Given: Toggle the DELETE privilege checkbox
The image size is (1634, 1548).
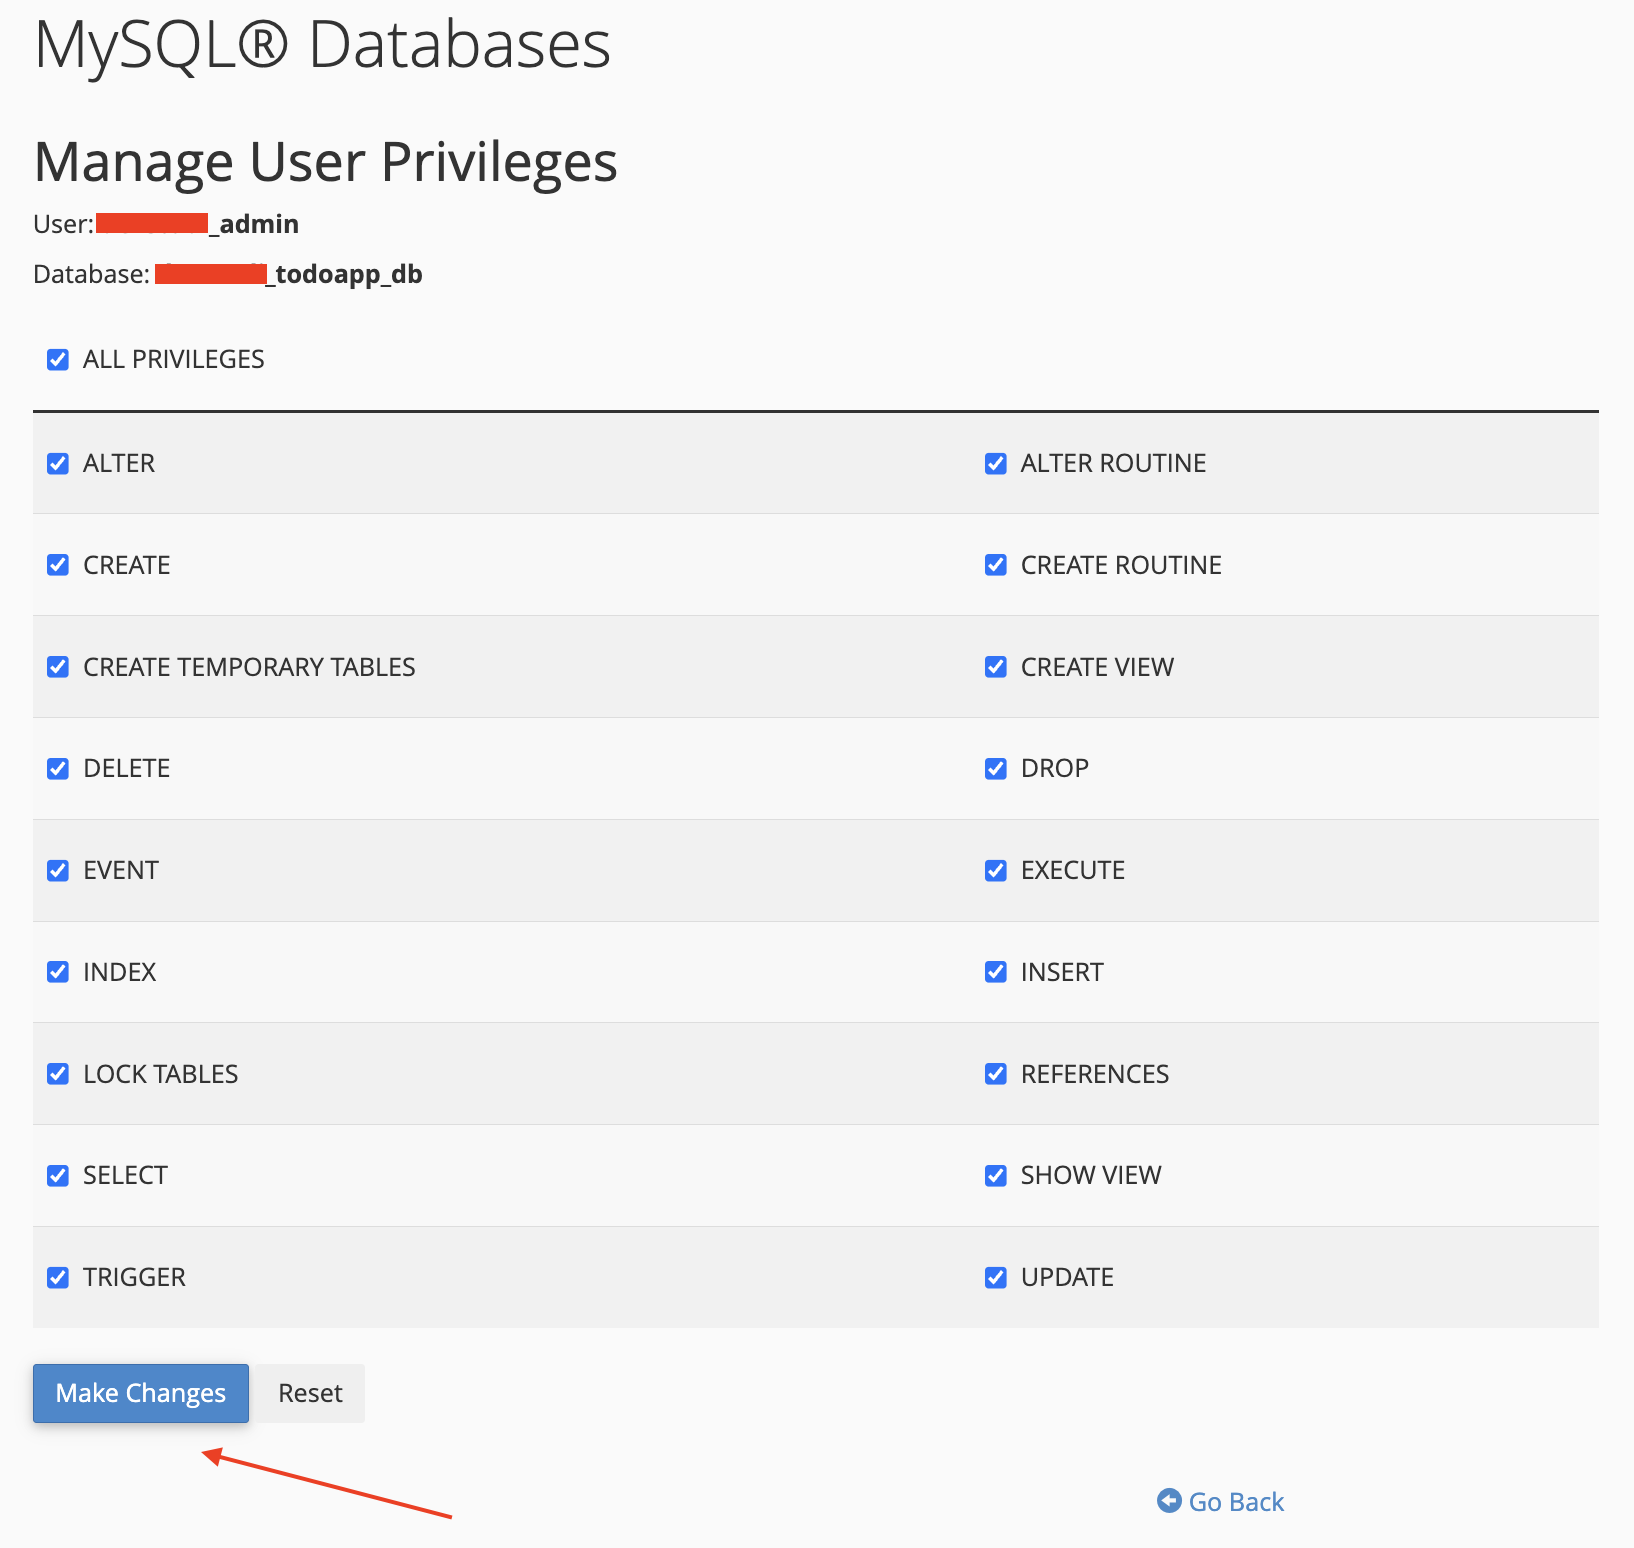Looking at the screenshot, I should click(x=58, y=769).
